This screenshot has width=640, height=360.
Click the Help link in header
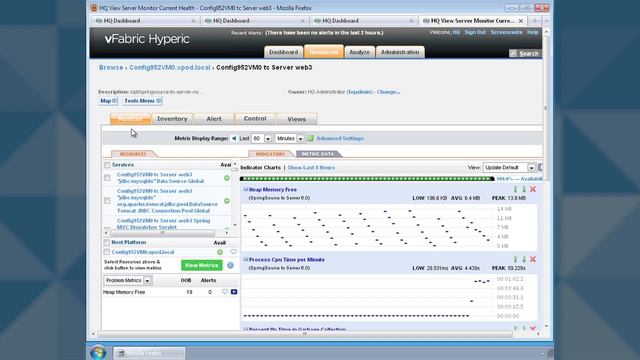(533, 32)
